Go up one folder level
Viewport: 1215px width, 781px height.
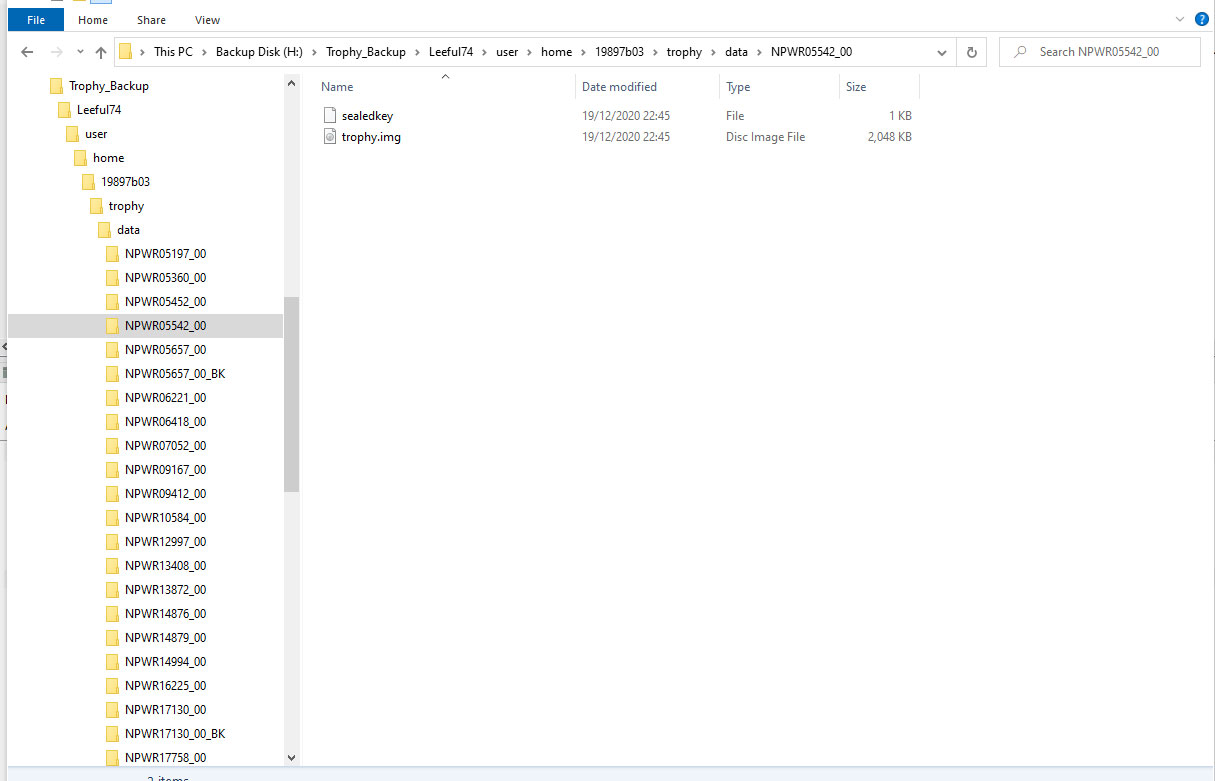click(x=100, y=52)
